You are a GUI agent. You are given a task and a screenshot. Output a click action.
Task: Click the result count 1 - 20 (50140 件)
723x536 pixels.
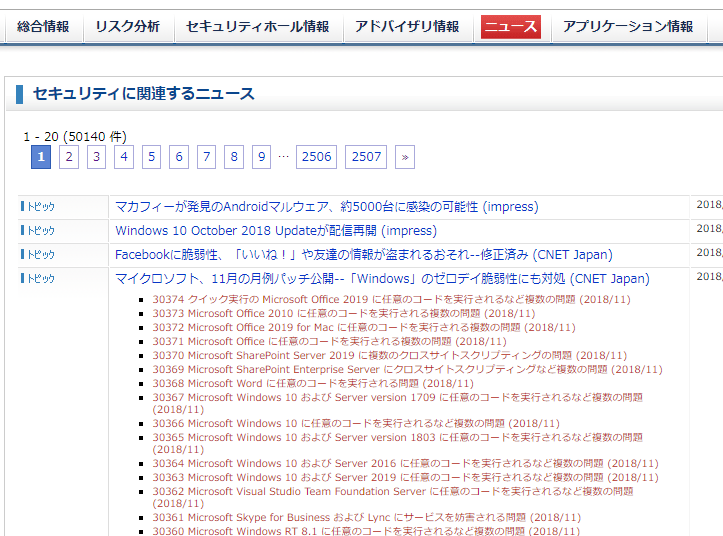75,137
